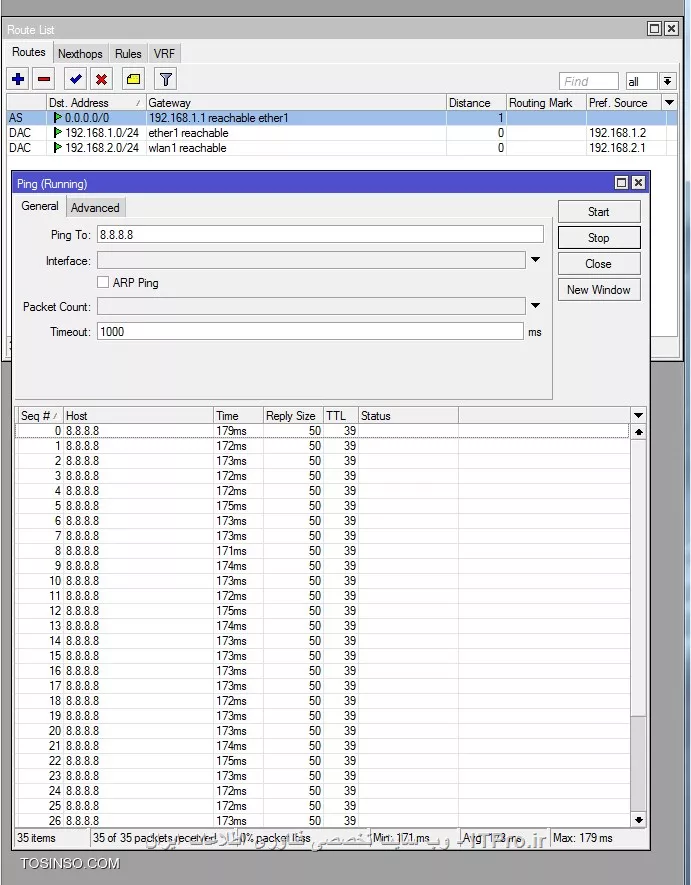This screenshot has height=885, width=691.
Task: Open the filter funnel icon
Action: pyautogui.click(x=165, y=79)
